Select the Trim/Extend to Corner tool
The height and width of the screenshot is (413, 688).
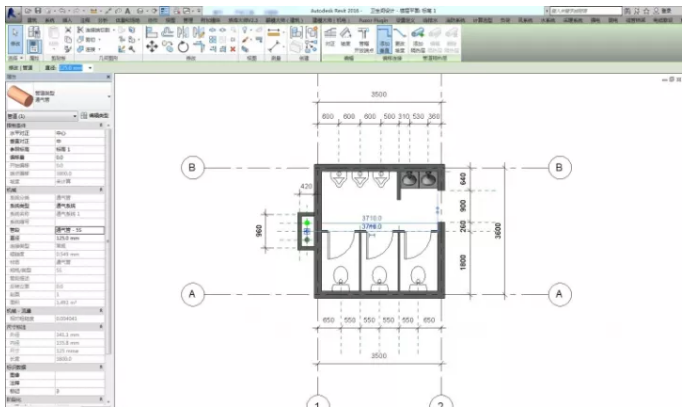[199, 47]
